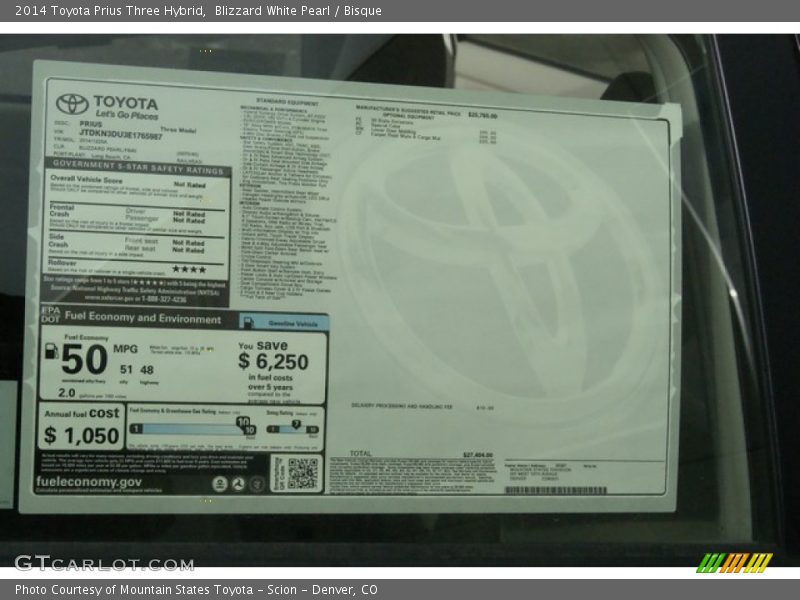Click the 'Fuel Economy and Environment' header

(x=143, y=318)
